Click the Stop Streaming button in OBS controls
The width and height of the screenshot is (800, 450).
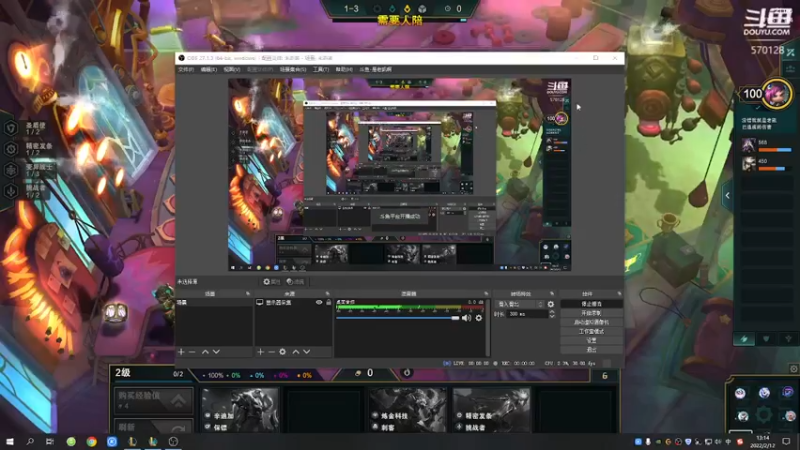pos(591,304)
